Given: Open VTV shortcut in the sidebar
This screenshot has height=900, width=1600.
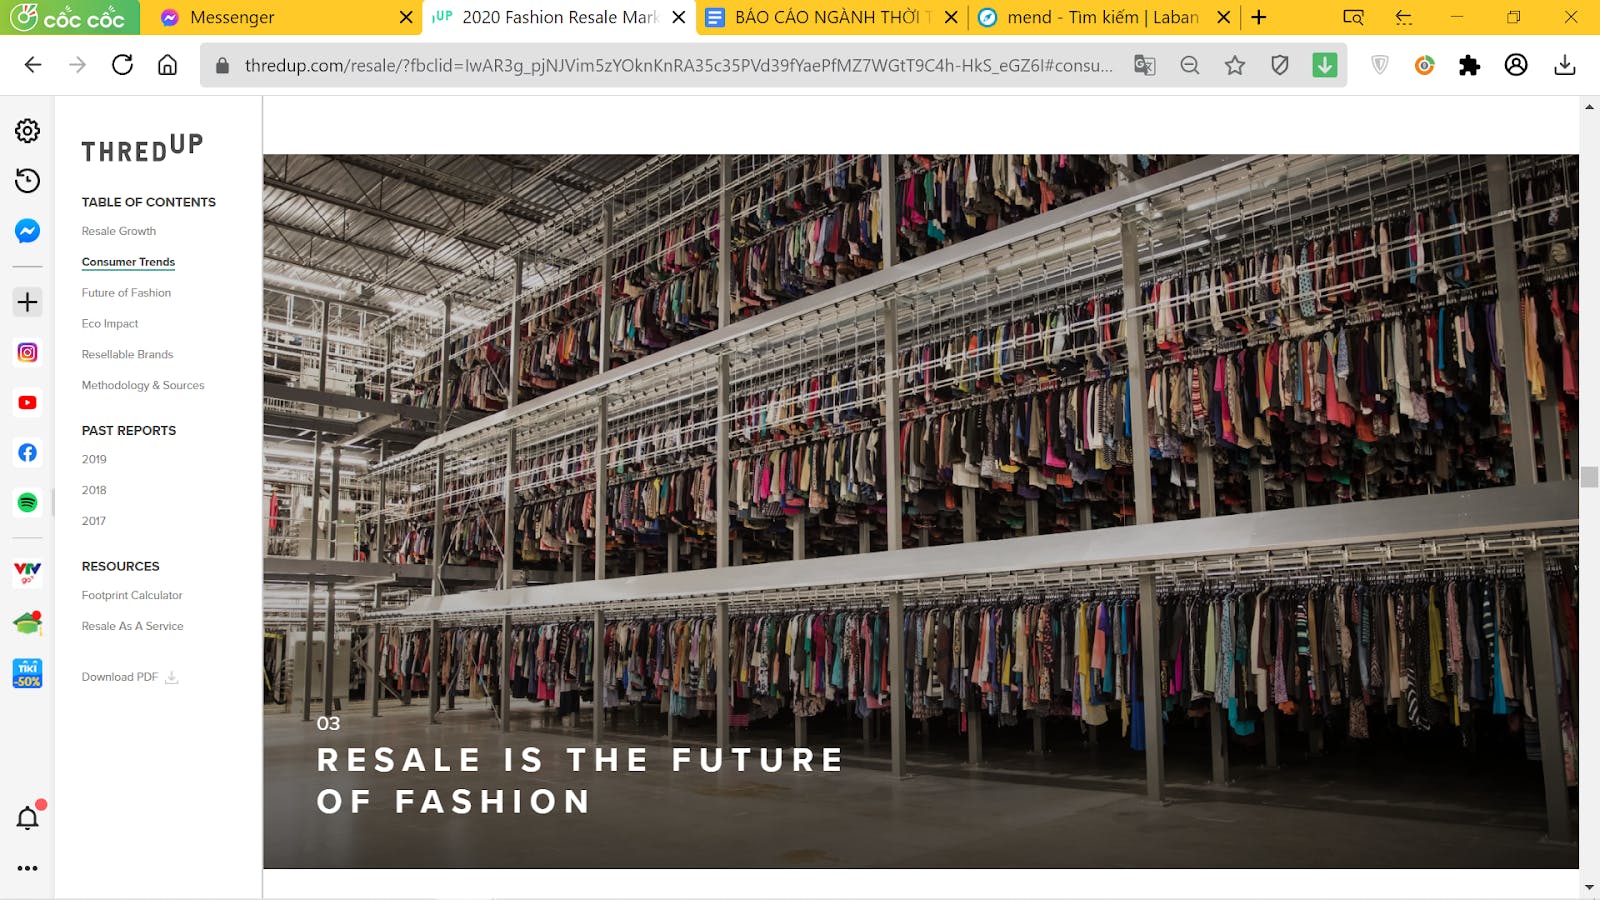Looking at the screenshot, I should [x=27, y=573].
